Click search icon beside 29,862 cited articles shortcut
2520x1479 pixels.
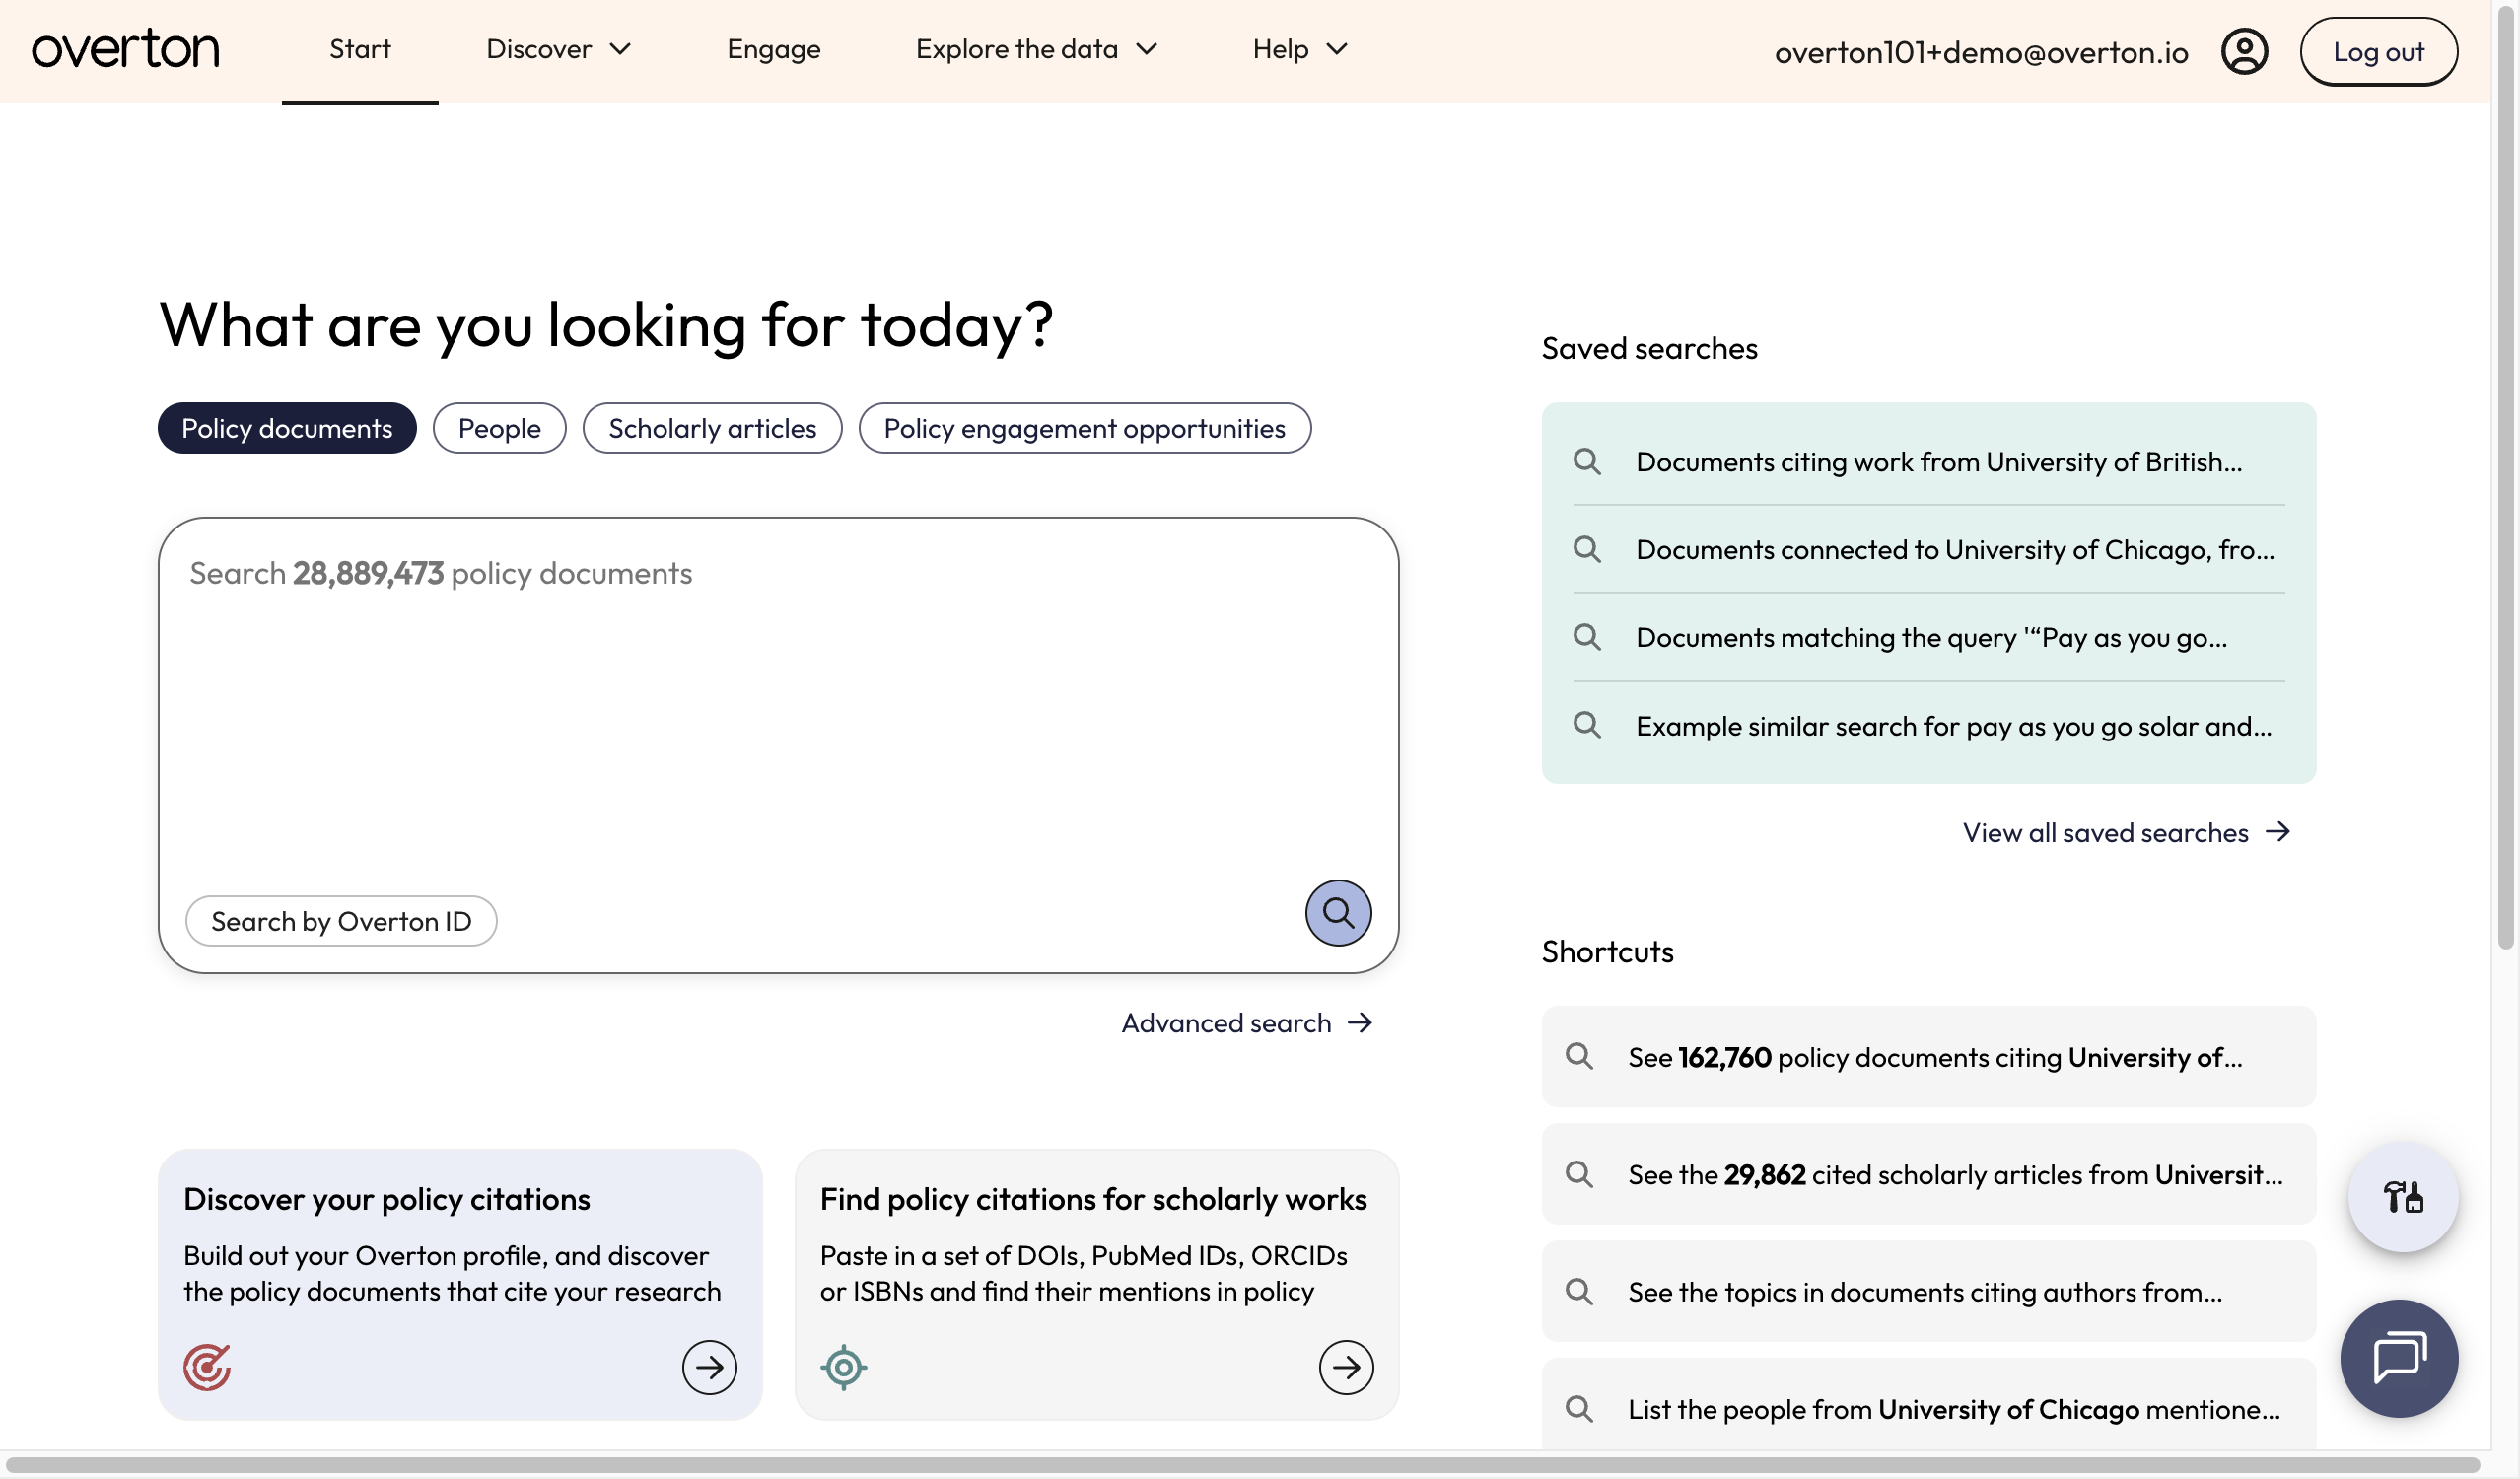(x=1578, y=1174)
